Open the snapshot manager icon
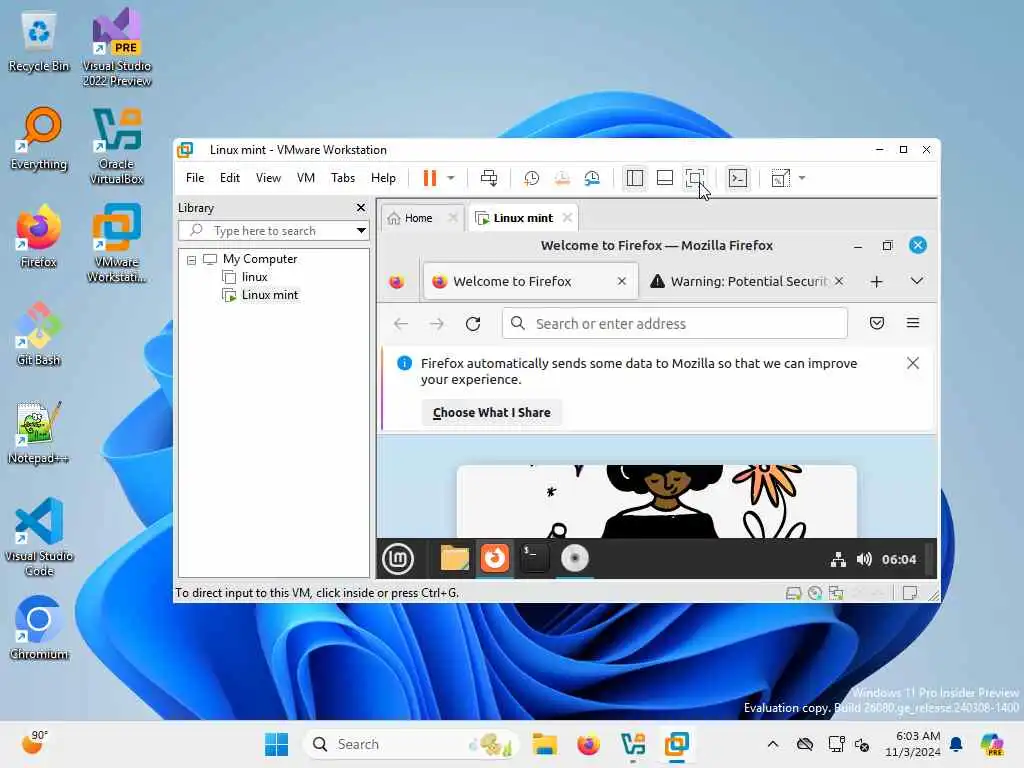This screenshot has width=1024, height=768. (592, 178)
